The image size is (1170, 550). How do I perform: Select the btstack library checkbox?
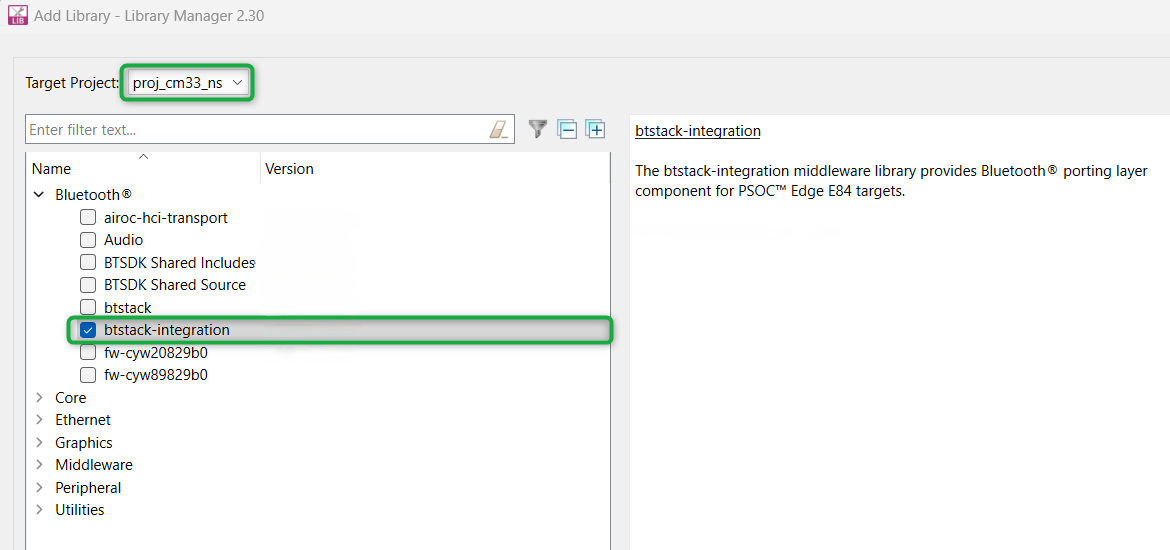(x=88, y=308)
